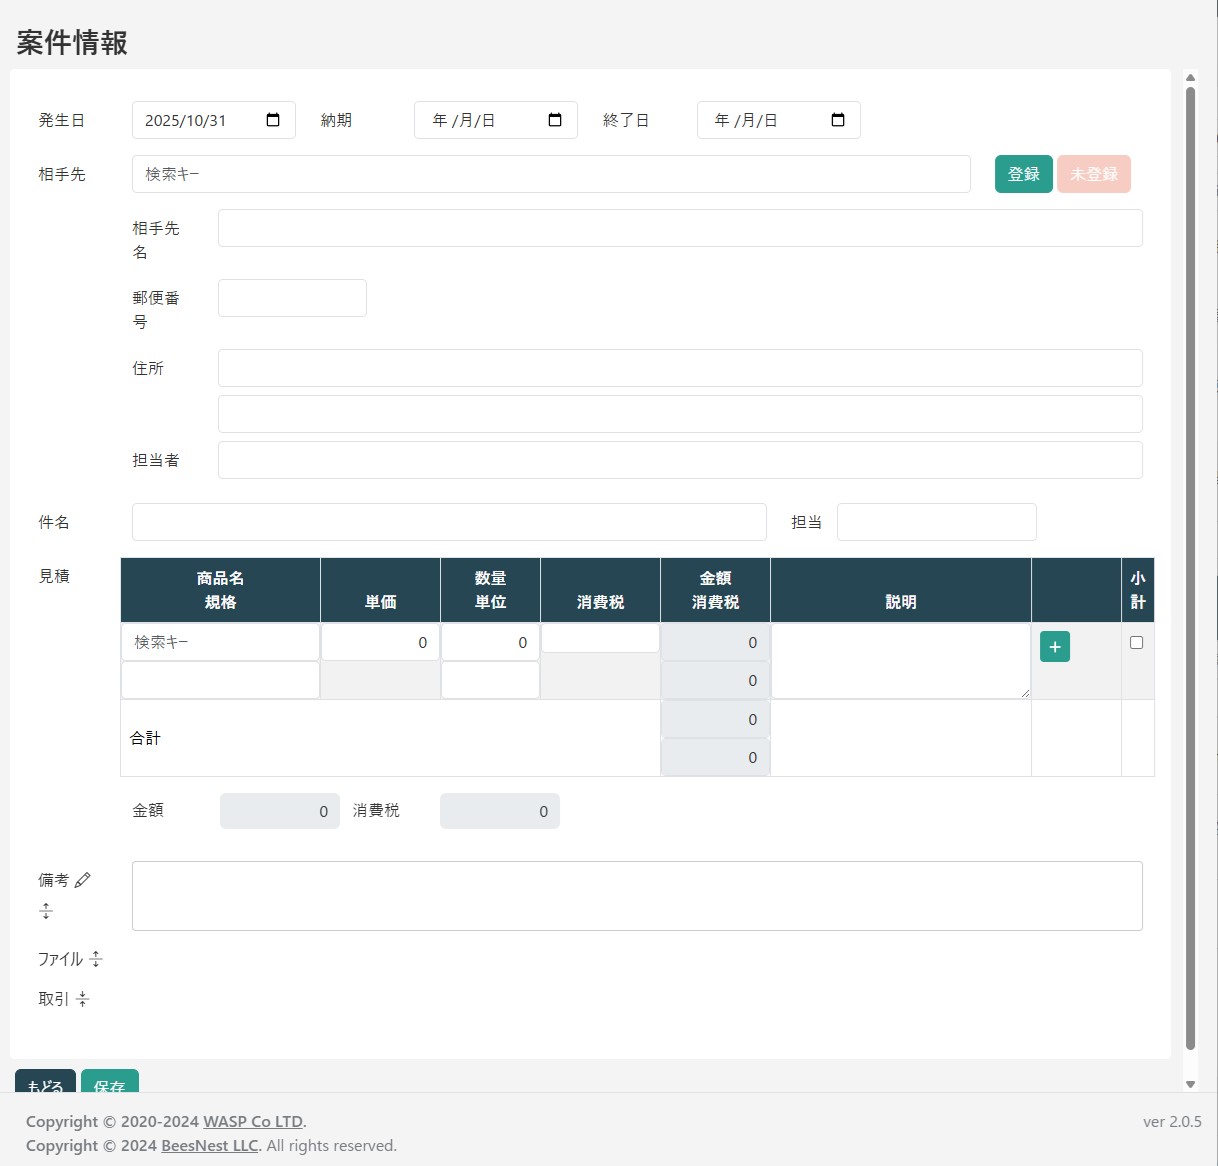Open the calendar icon for 終了日
The height and width of the screenshot is (1166, 1218).
[x=838, y=119]
